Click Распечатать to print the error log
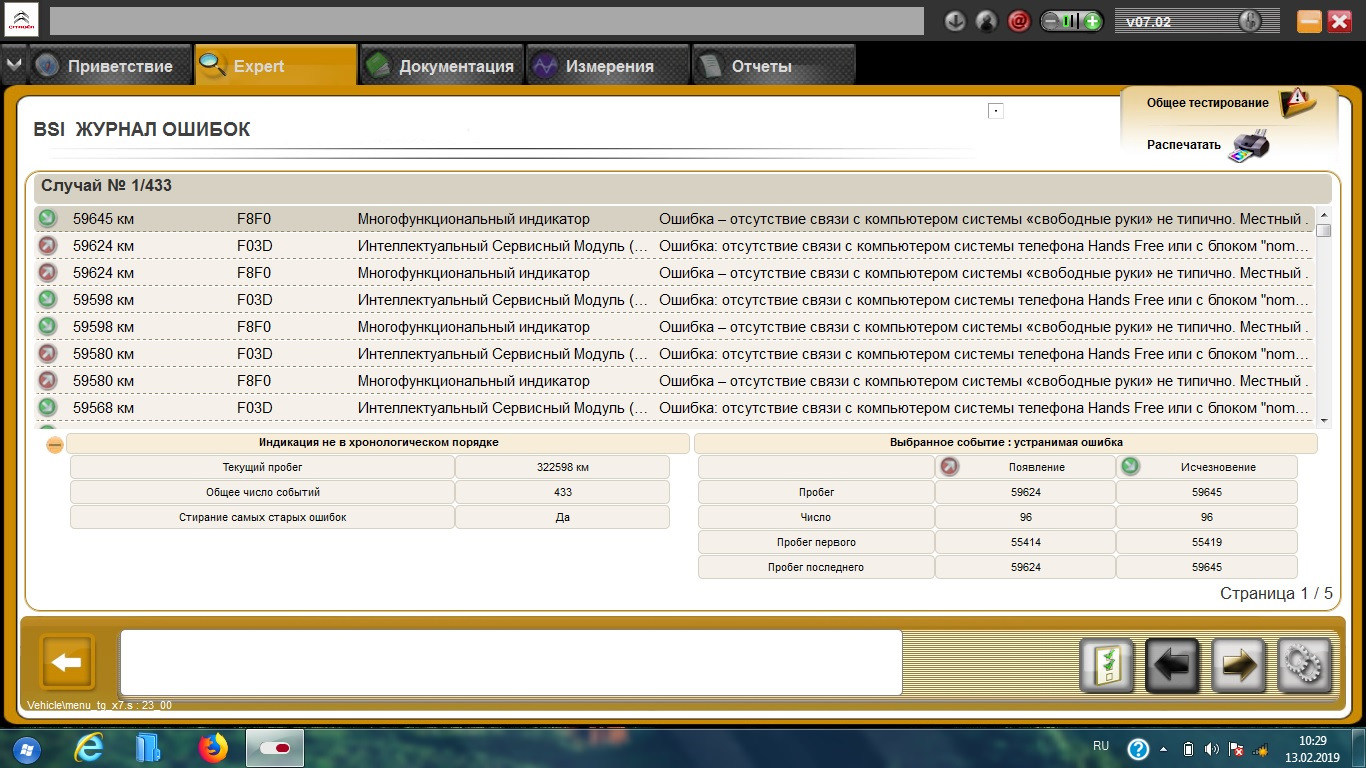This screenshot has height=768, width=1366. [1184, 145]
